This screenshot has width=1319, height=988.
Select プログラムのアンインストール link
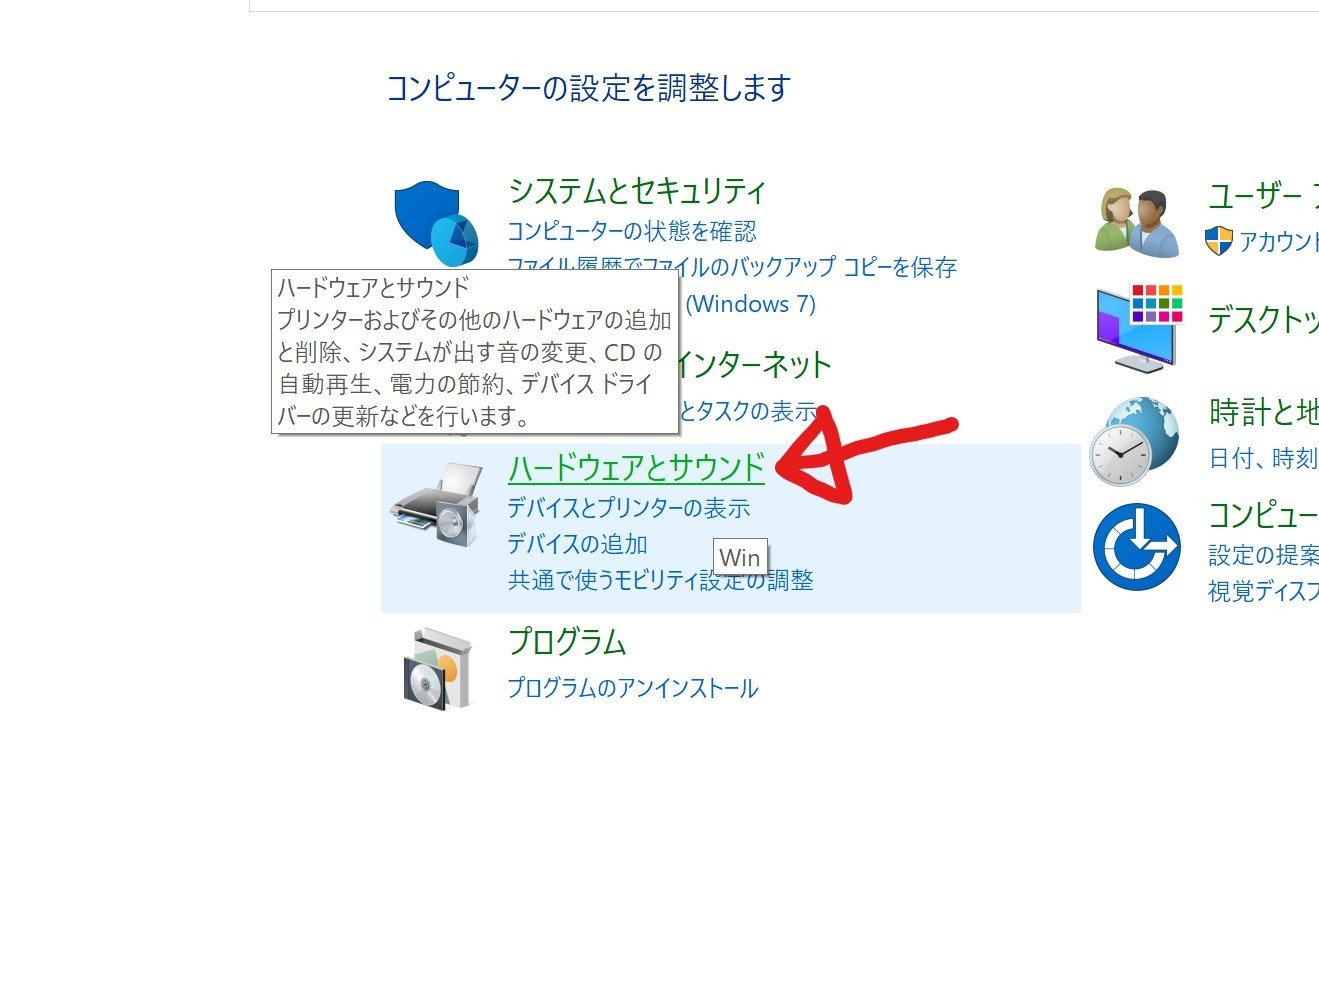click(x=632, y=688)
